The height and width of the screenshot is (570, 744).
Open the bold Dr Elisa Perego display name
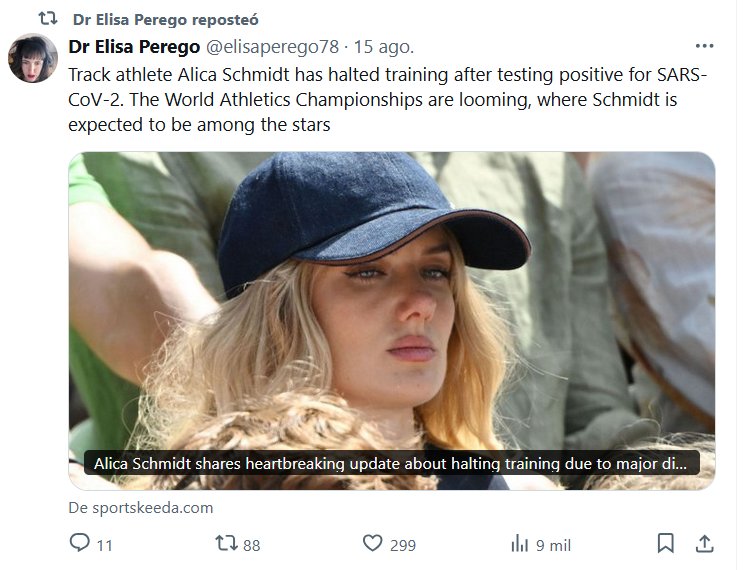tap(133, 47)
